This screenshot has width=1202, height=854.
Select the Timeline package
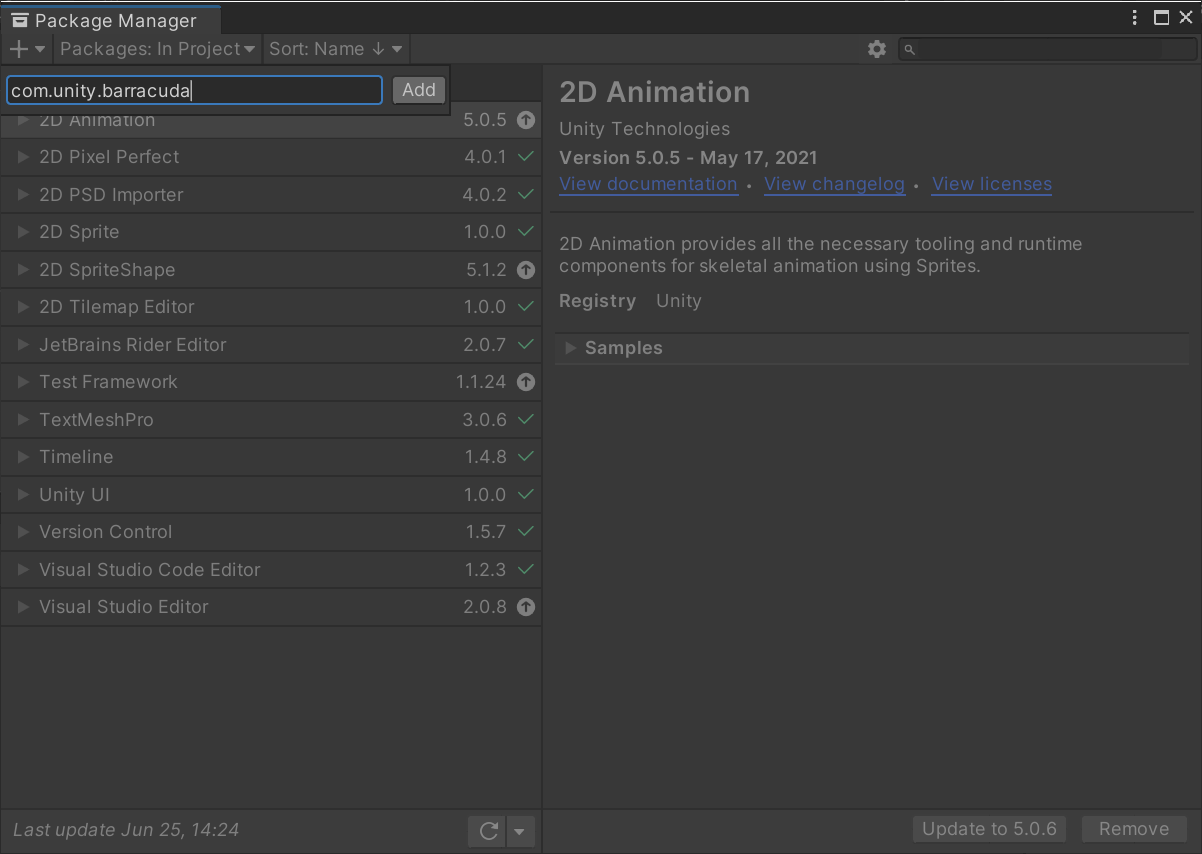(76, 457)
